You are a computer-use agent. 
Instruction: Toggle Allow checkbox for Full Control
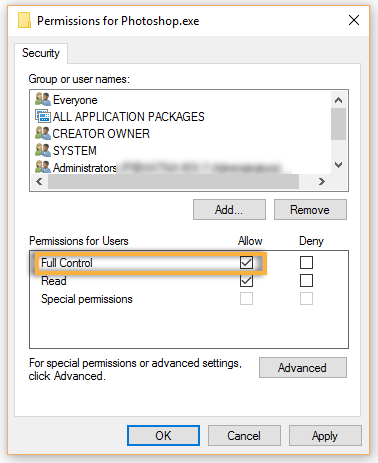(x=246, y=263)
